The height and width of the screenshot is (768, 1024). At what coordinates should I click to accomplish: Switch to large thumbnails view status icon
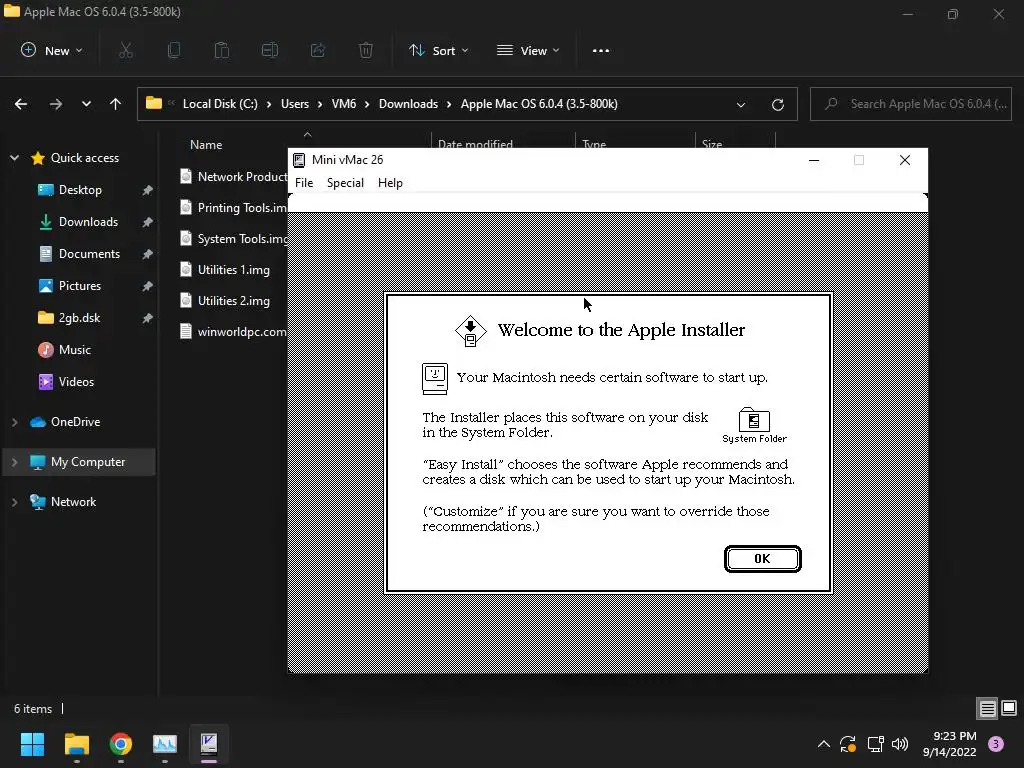pos(1009,708)
